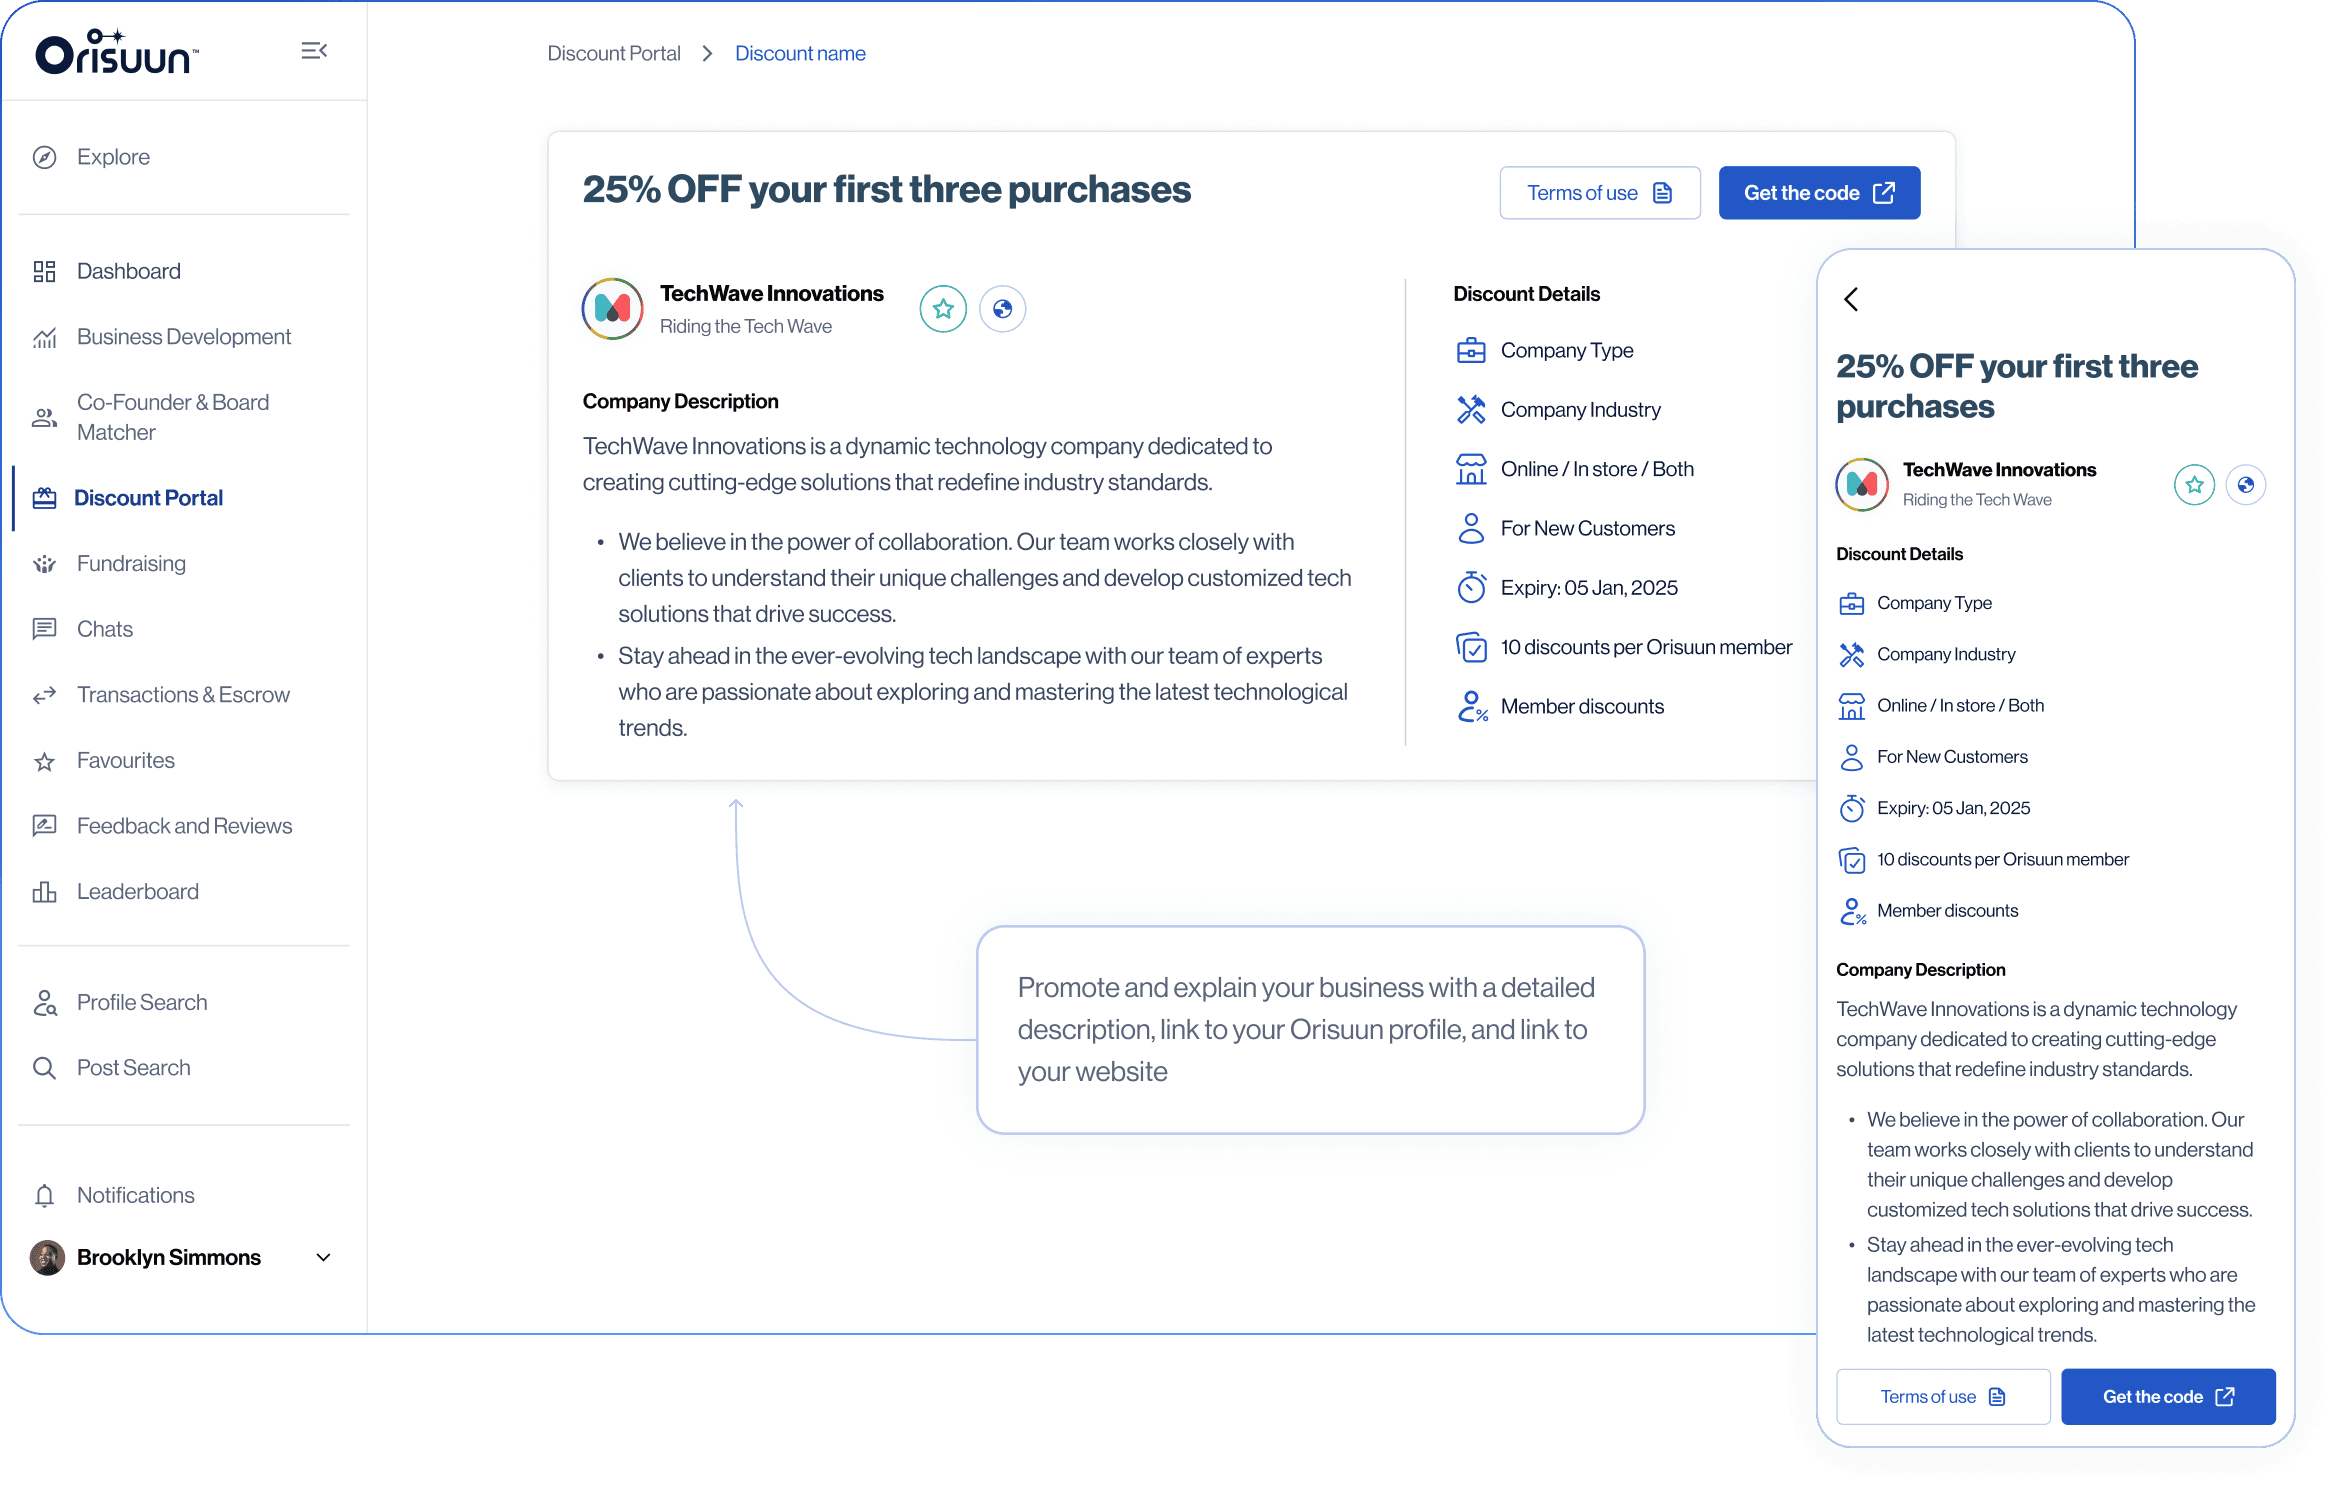Image resolution: width=2352 pixels, height=1504 pixels.
Task: Click Discount Portal breadcrumb link
Action: 614,53
